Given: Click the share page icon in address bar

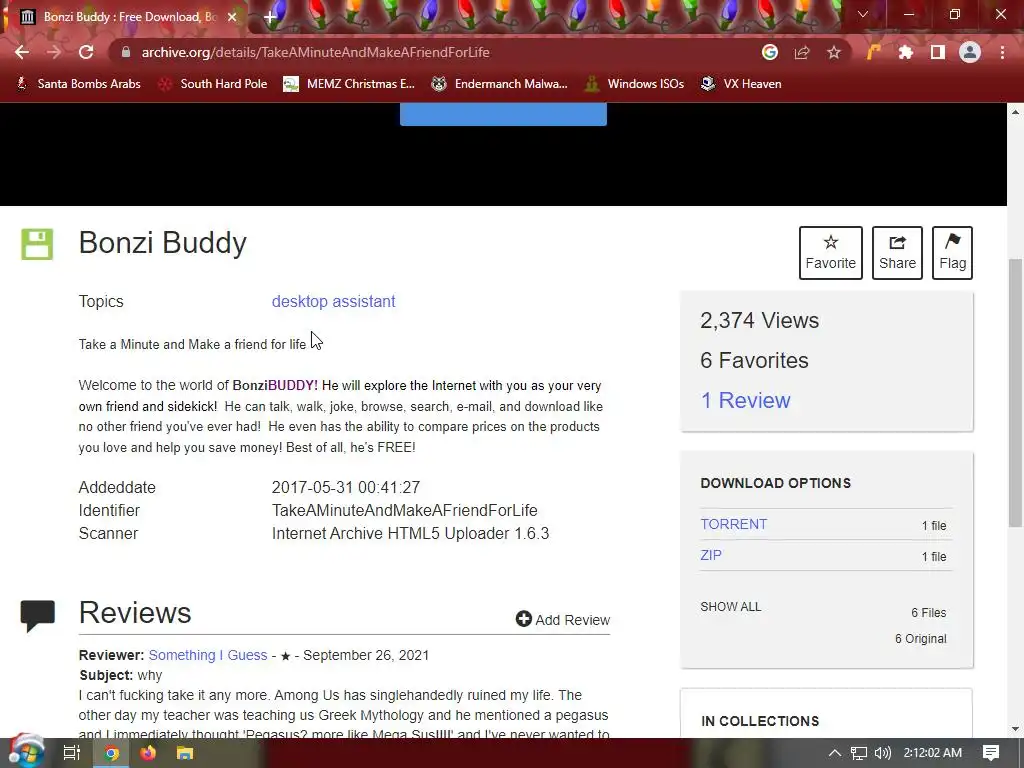Looking at the screenshot, I should pos(802,52).
